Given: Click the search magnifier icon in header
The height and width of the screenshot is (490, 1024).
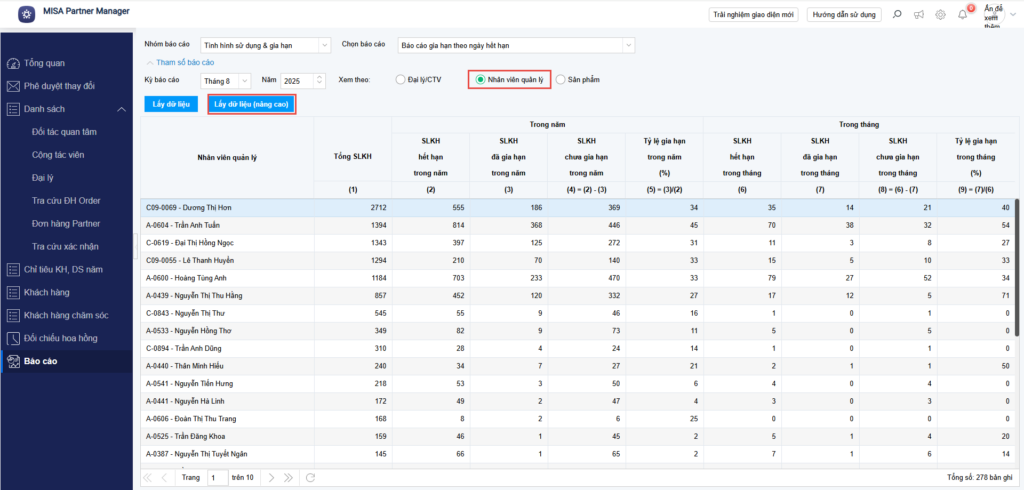Looking at the screenshot, I should click(896, 14).
